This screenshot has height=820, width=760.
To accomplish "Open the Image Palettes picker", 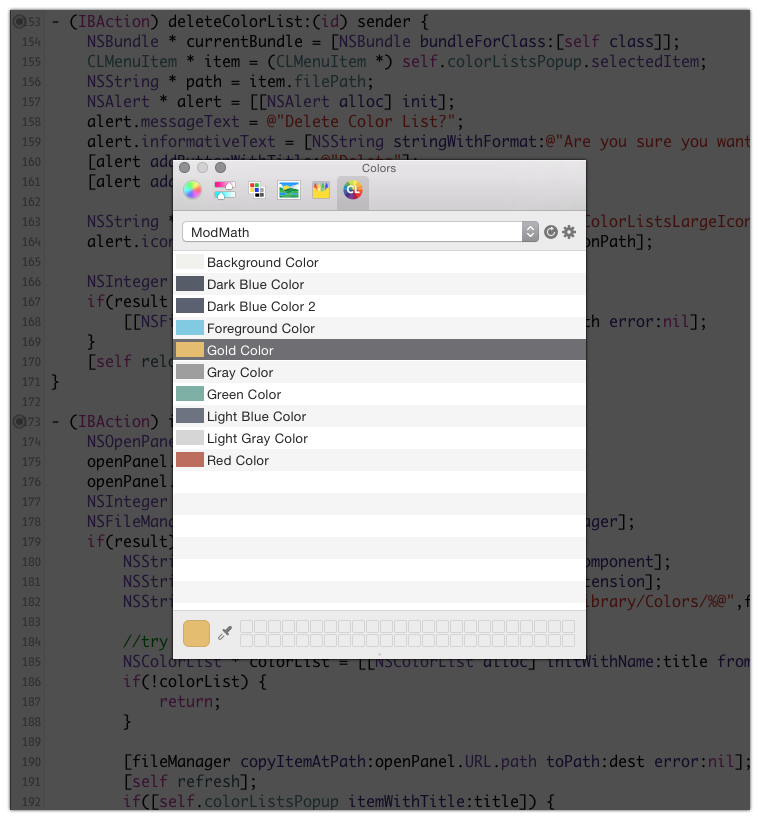I will pos(289,190).
